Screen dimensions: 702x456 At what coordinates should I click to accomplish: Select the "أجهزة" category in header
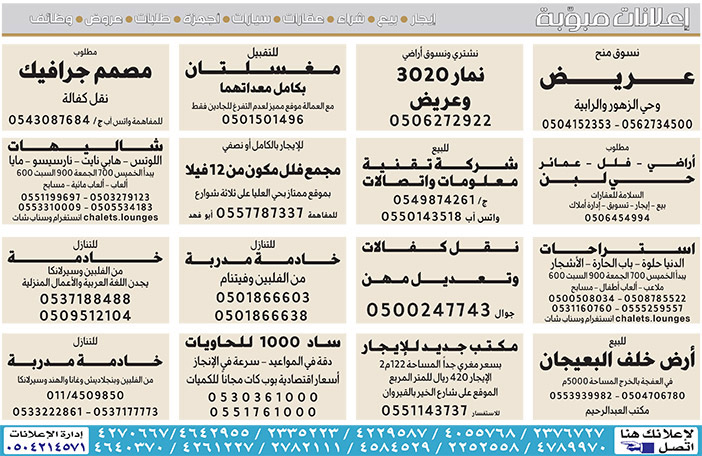[x=201, y=19]
